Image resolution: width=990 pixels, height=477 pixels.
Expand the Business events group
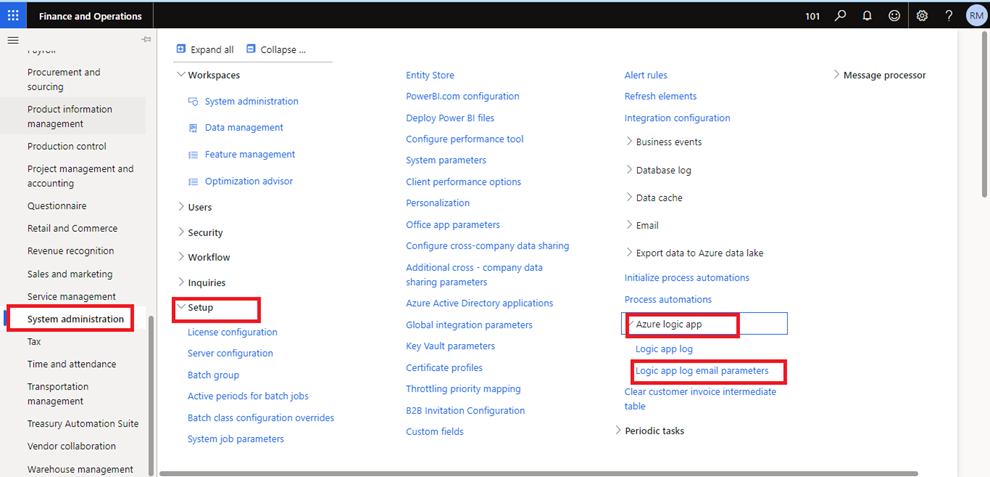pyautogui.click(x=629, y=142)
